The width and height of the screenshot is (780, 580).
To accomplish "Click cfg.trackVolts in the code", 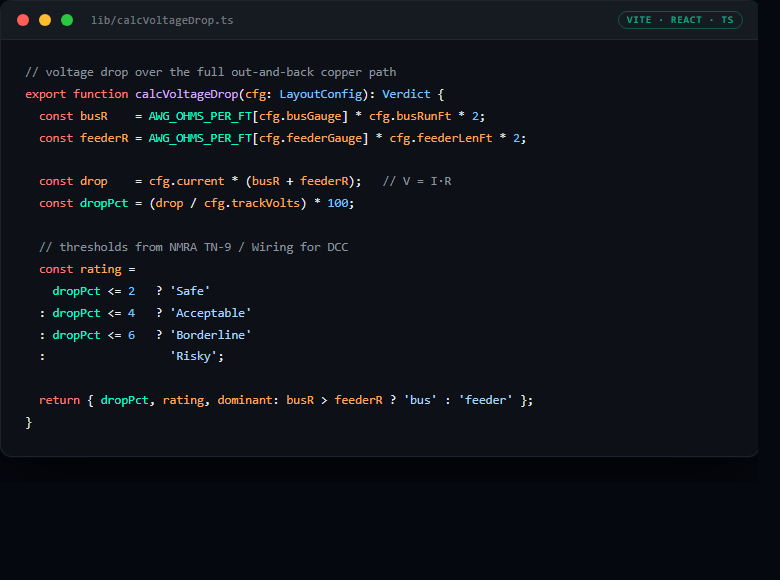I will [252, 203].
